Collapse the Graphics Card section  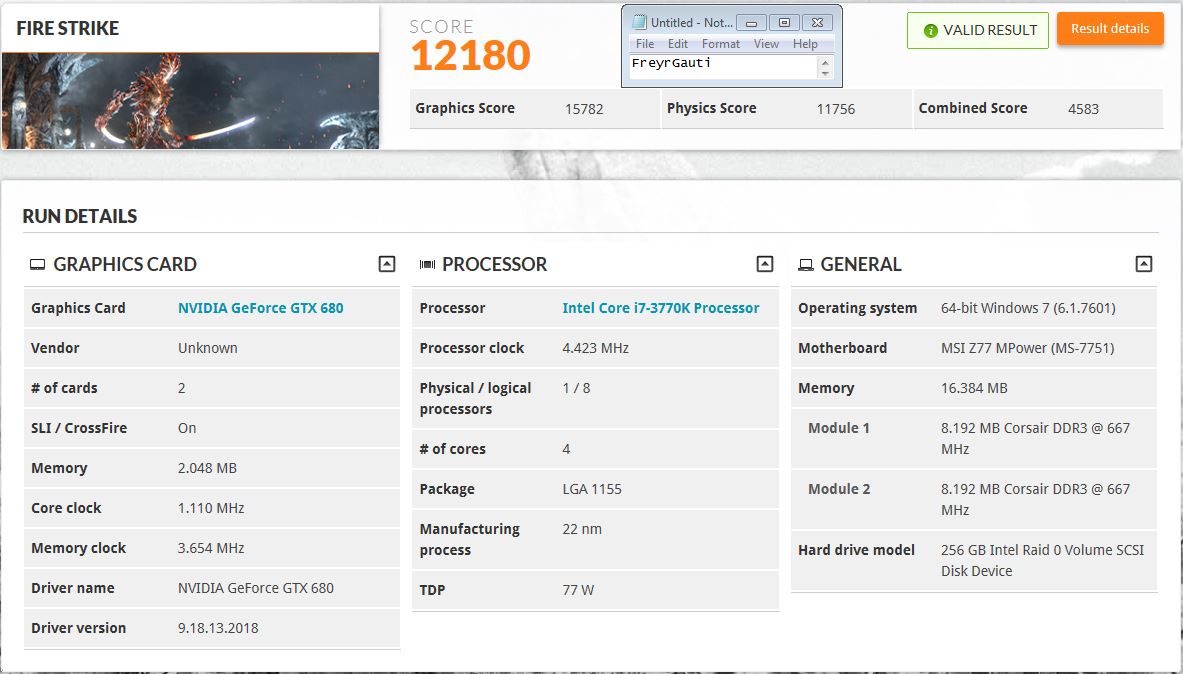click(387, 264)
